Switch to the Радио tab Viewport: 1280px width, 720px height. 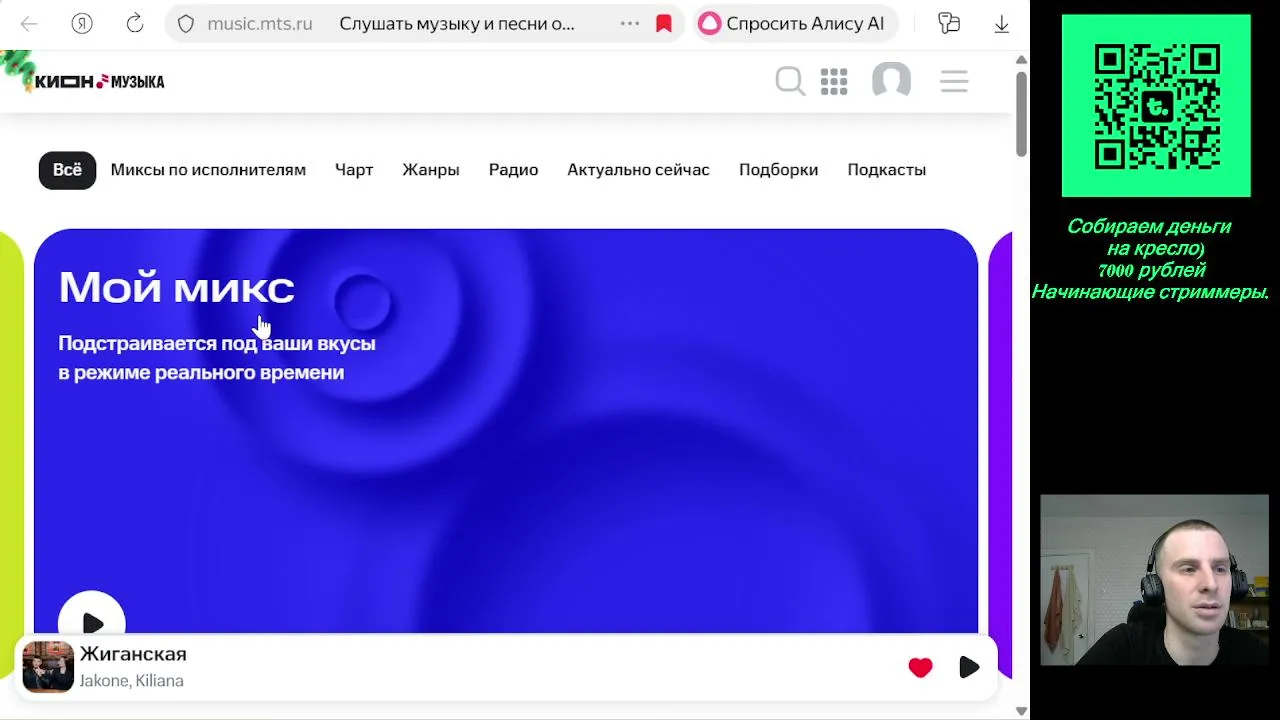[x=513, y=170]
